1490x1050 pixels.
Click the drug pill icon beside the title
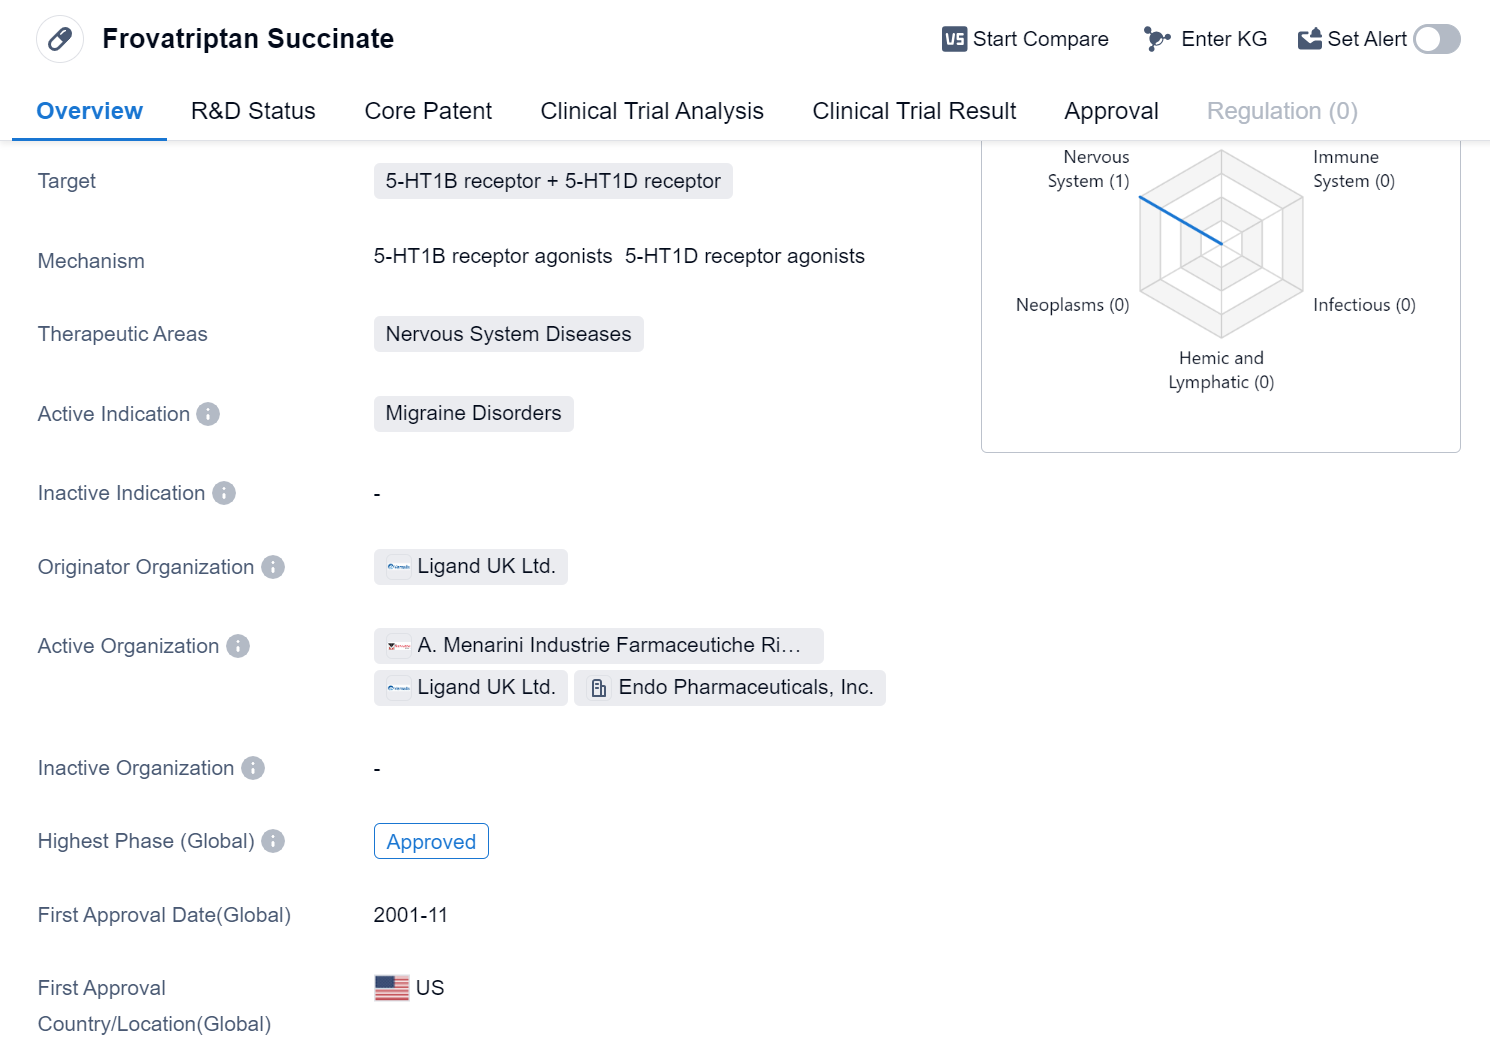(x=60, y=39)
